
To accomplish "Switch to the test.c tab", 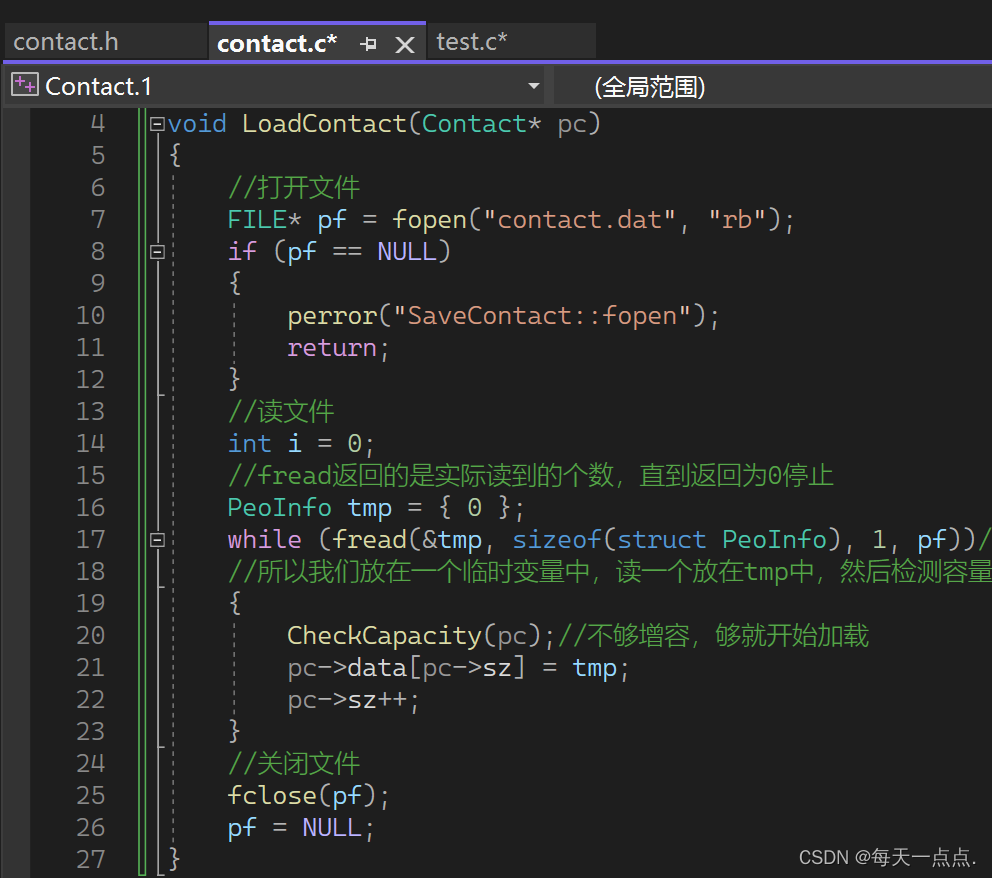I will coord(471,42).
